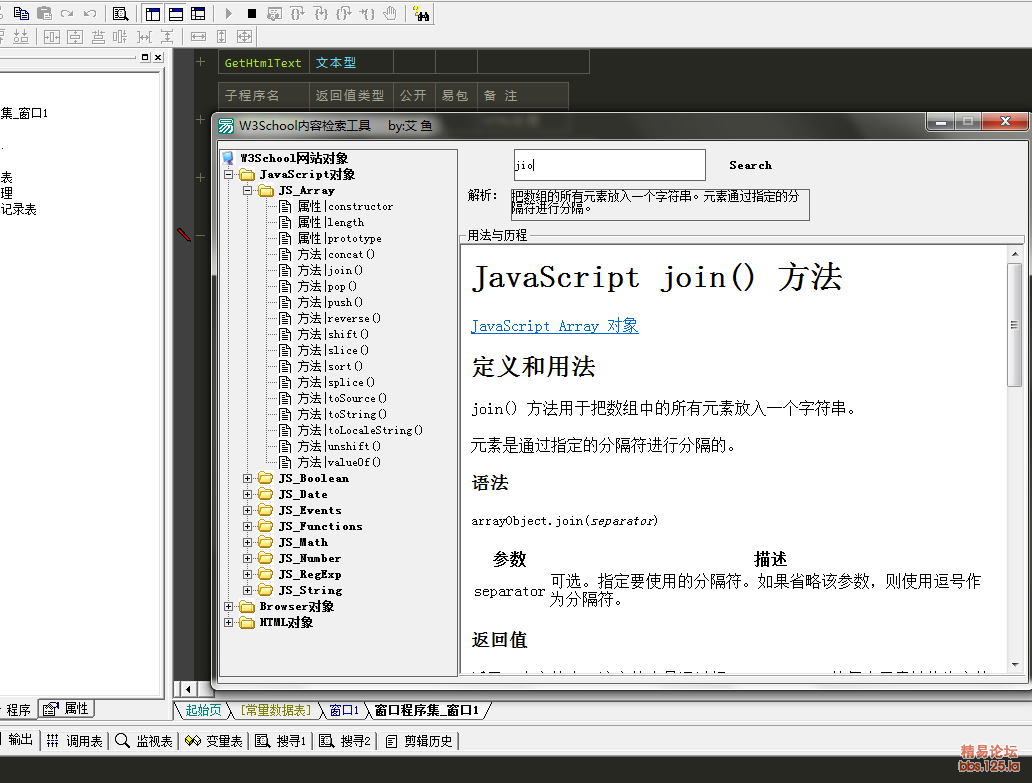1032x783 pixels.
Task: Open the 属性 properties tab
Action: [66, 709]
